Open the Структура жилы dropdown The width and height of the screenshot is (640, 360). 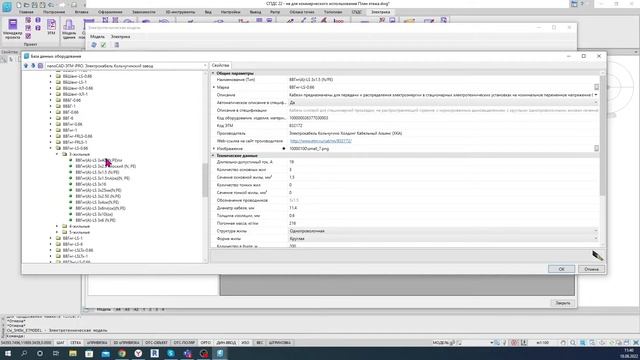click(596, 231)
